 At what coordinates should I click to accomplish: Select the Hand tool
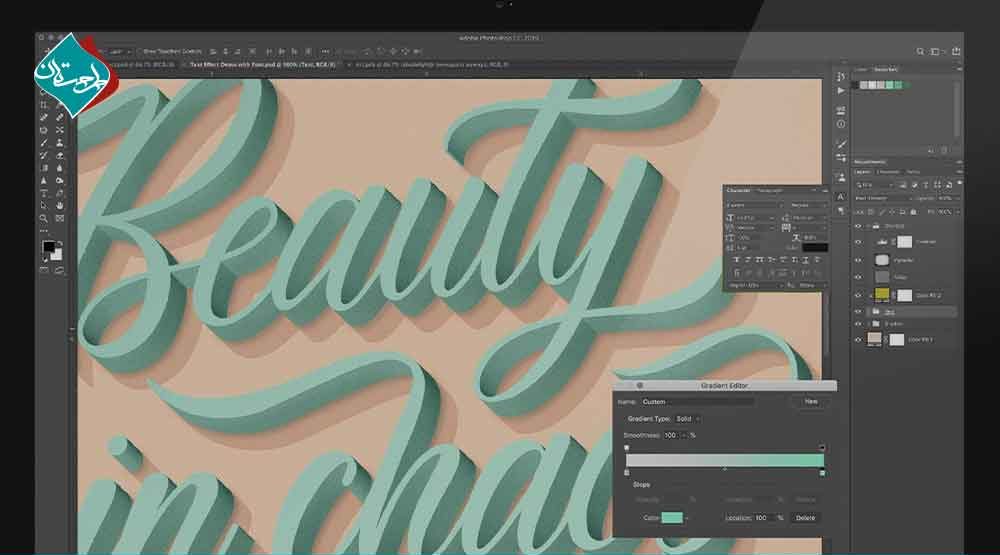59,205
